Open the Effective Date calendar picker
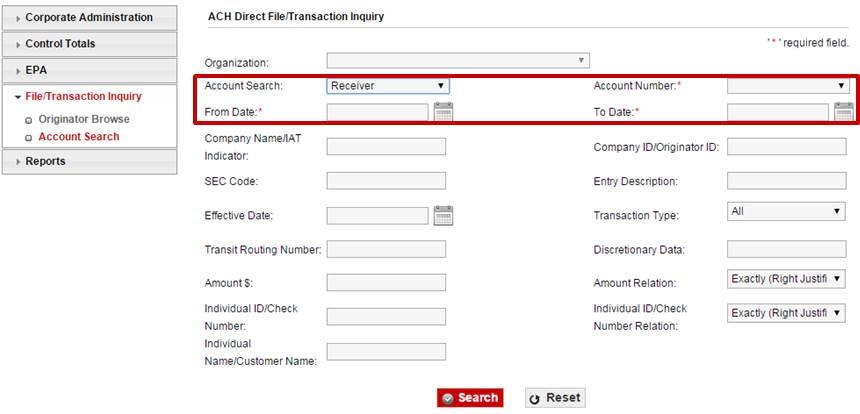Viewport: 860px width, 414px height. [x=443, y=215]
